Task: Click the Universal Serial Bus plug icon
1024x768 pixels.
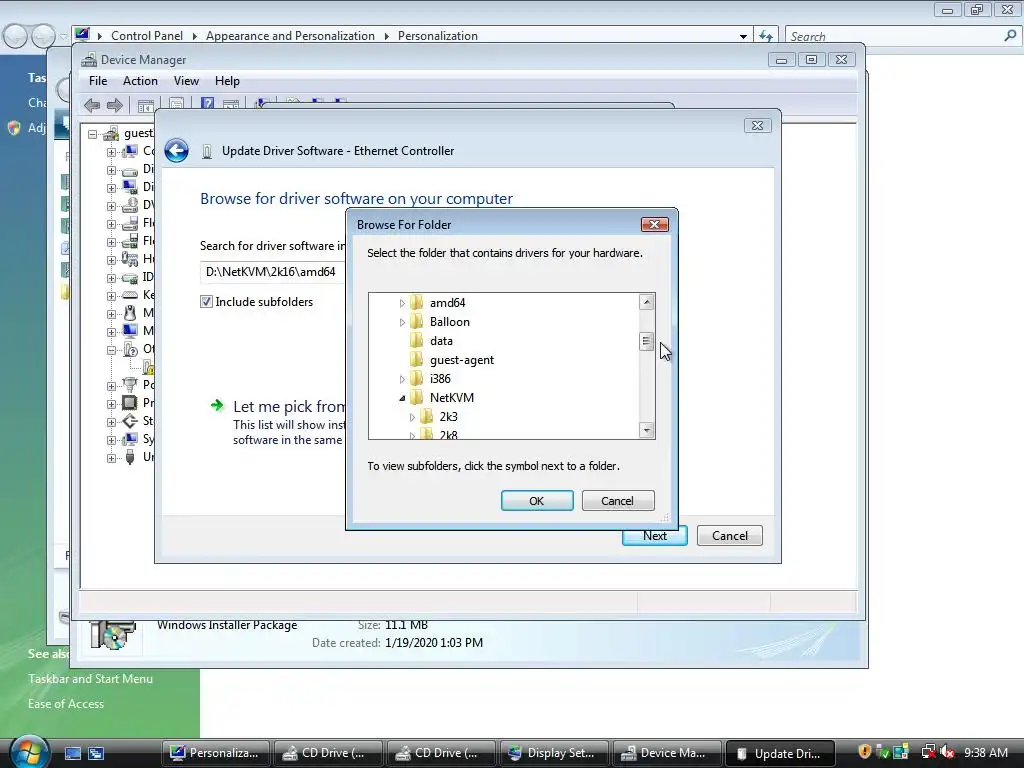Action: (x=130, y=456)
